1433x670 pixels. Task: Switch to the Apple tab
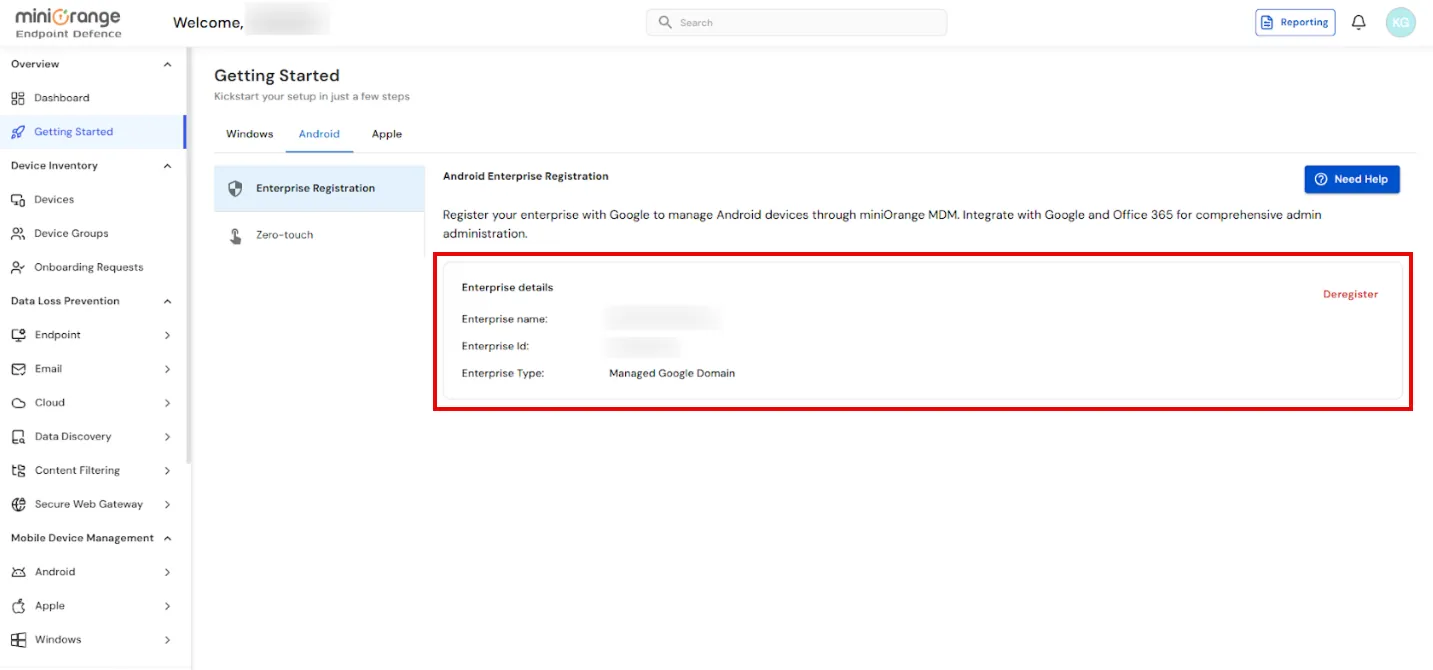[x=387, y=134]
